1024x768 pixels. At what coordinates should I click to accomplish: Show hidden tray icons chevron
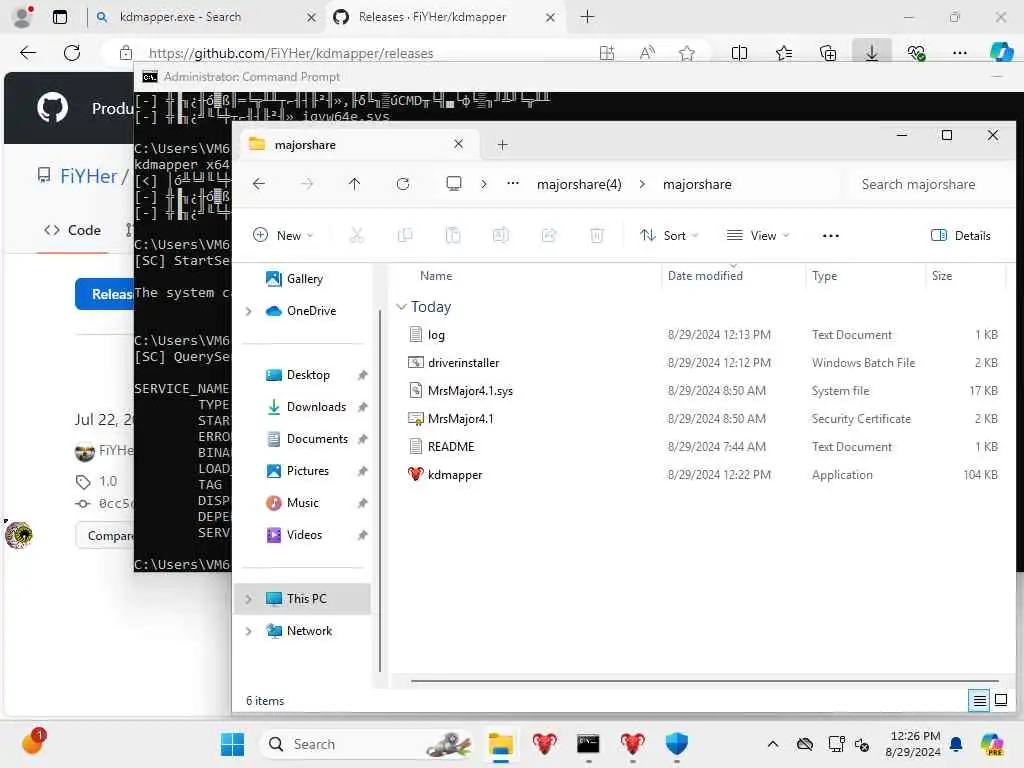click(773, 744)
